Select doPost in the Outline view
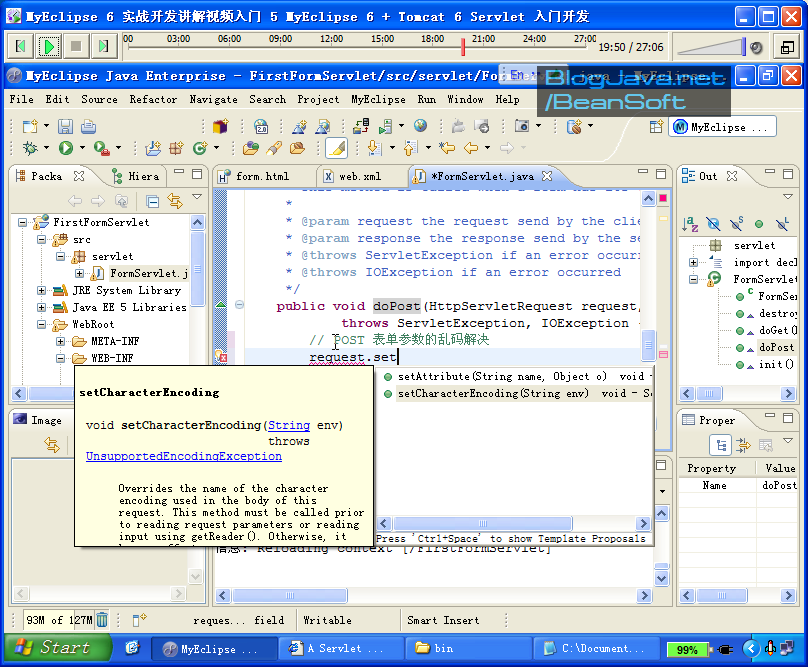Screen dimensions: 808x667 pos(776,347)
